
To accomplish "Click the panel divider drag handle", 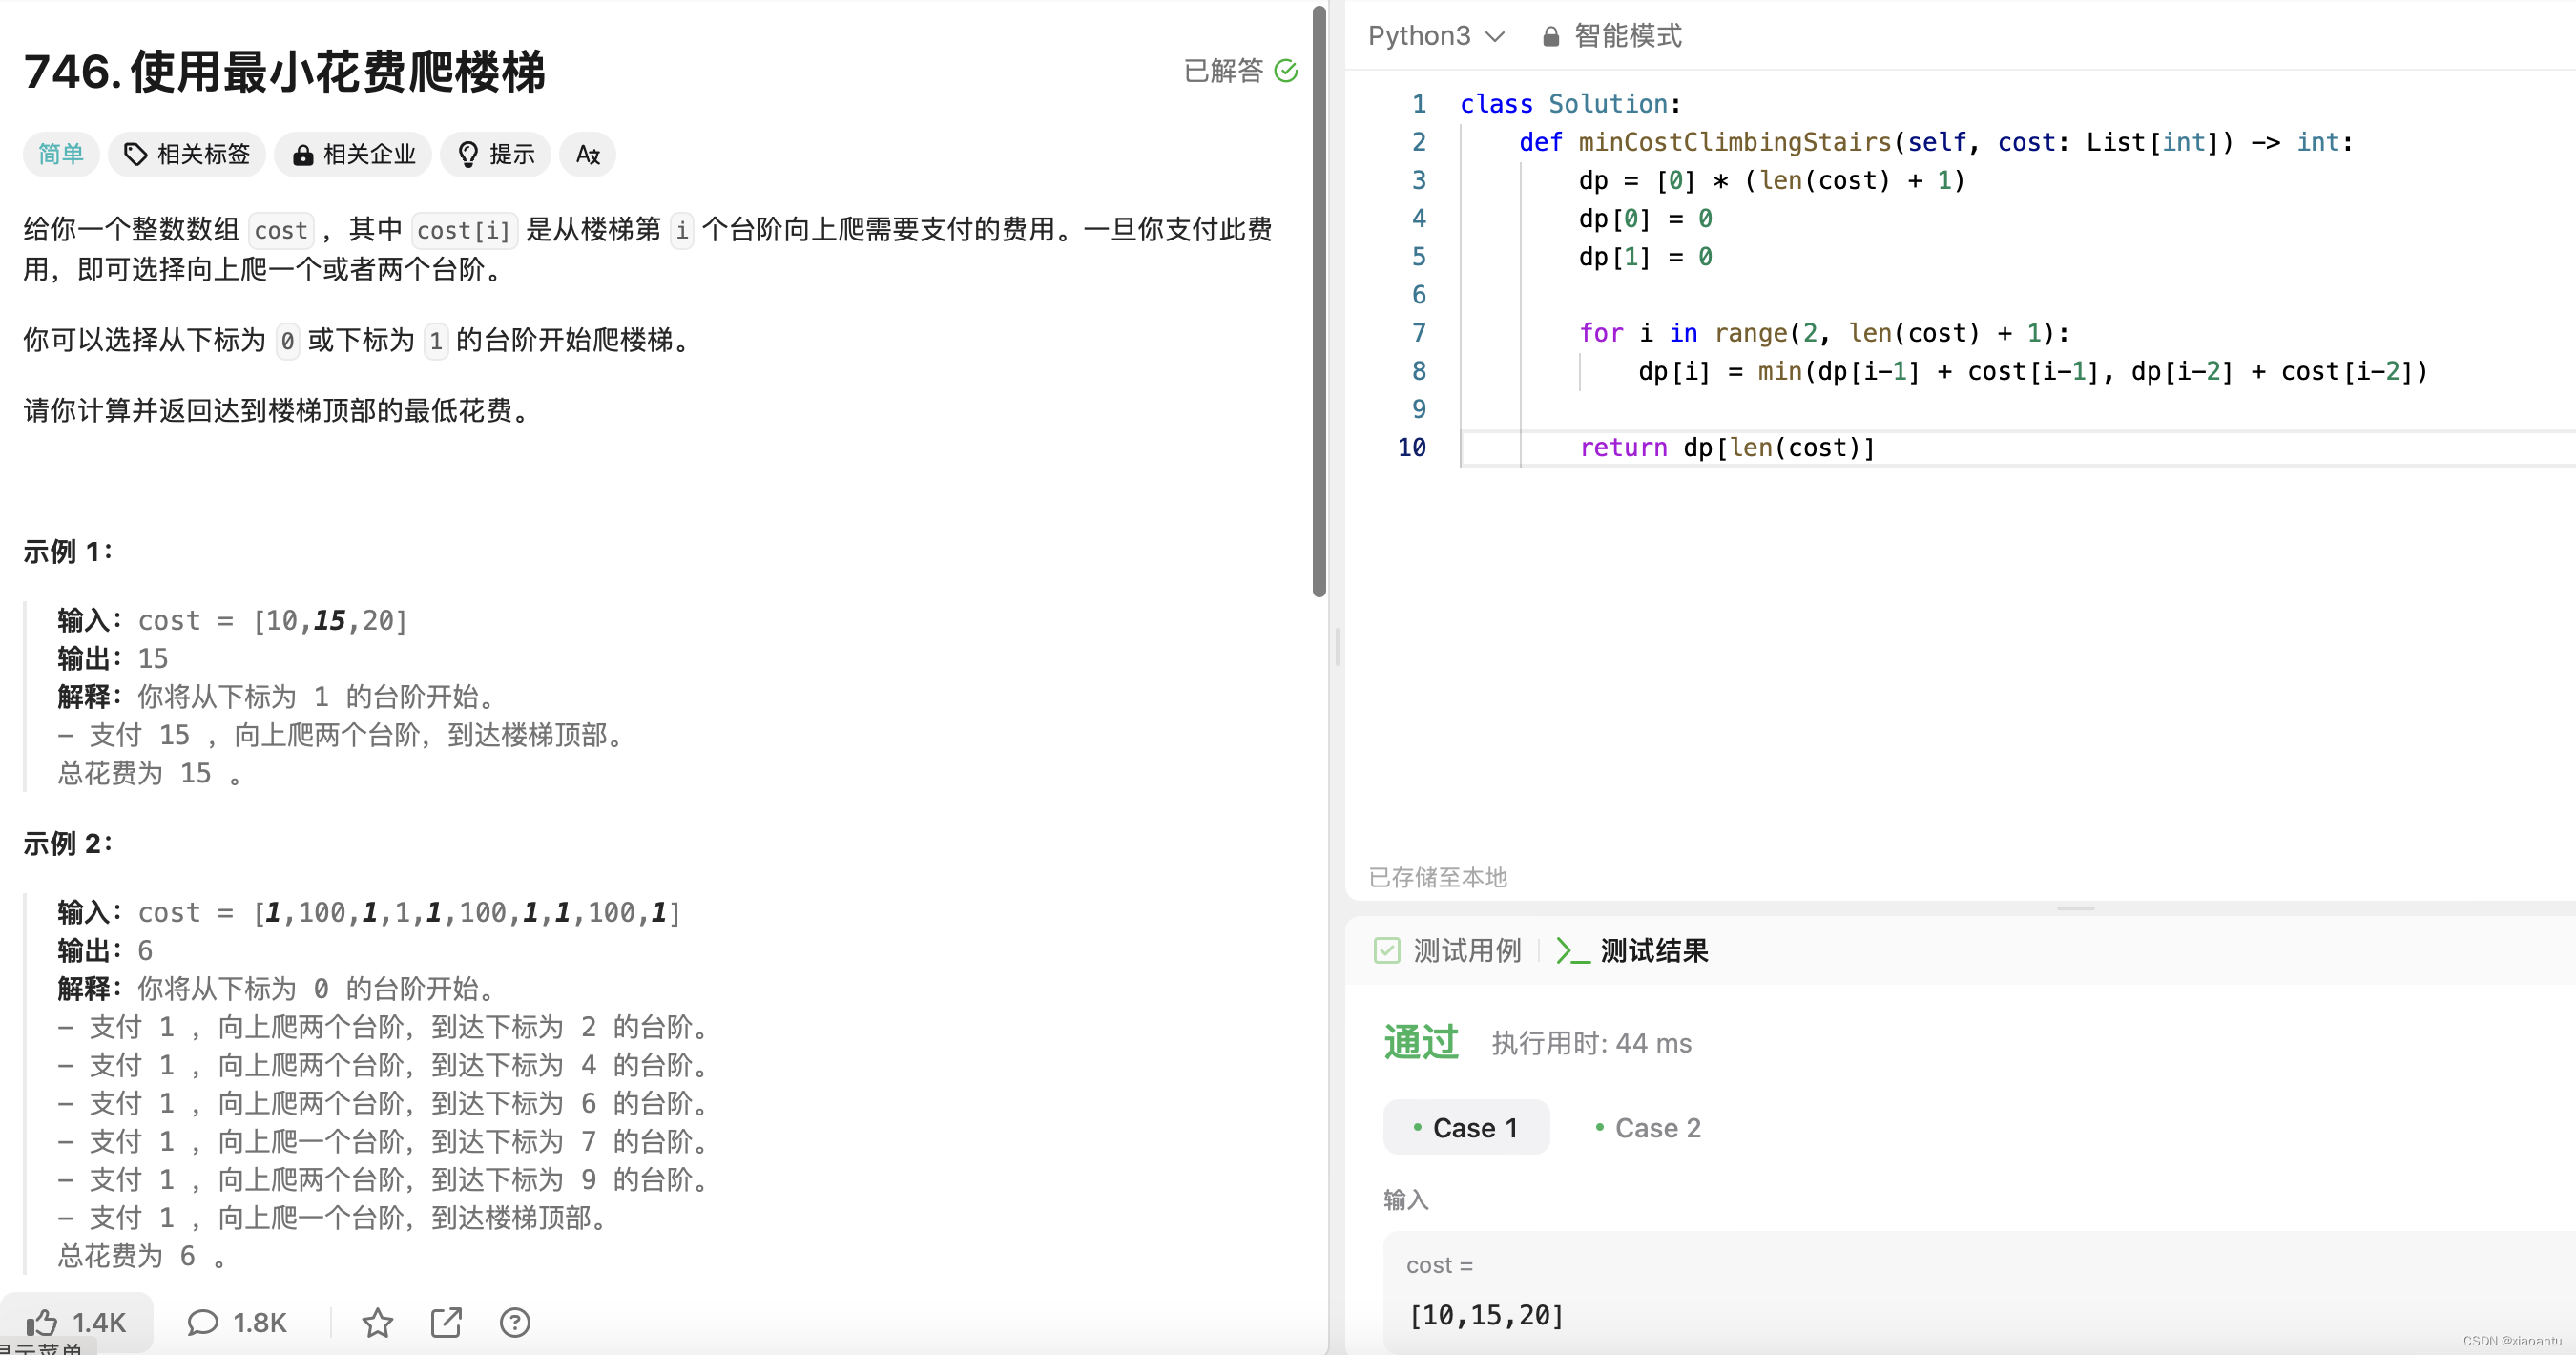I will point(1337,647).
